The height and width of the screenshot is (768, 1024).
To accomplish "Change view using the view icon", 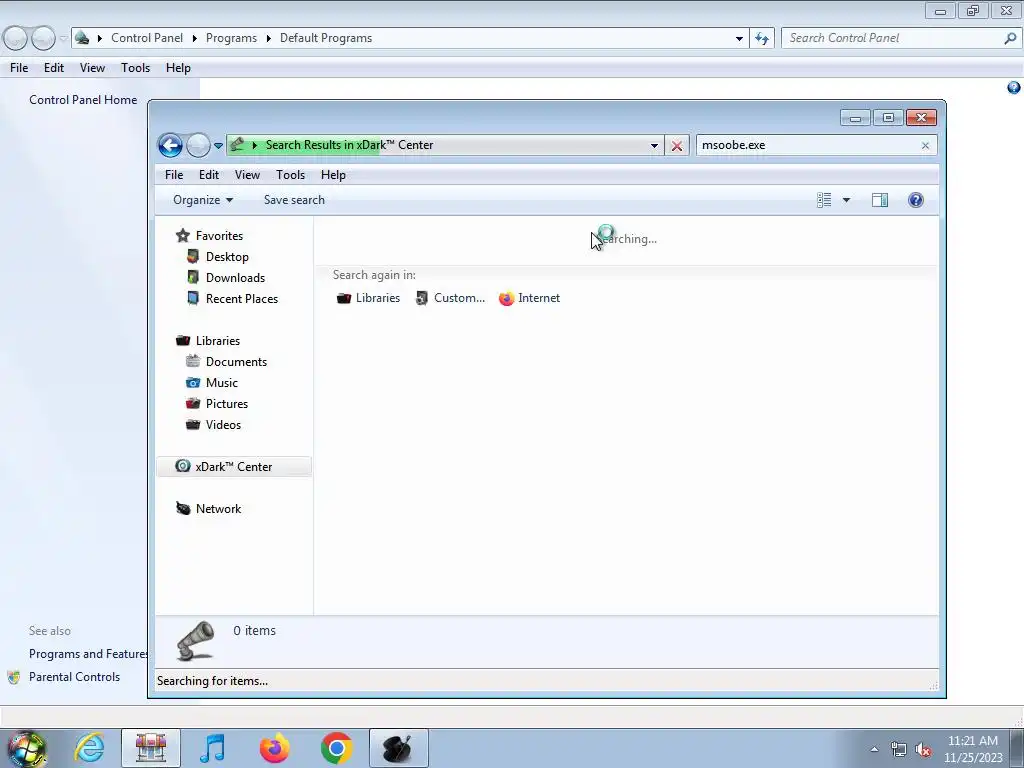I will (824, 200).
